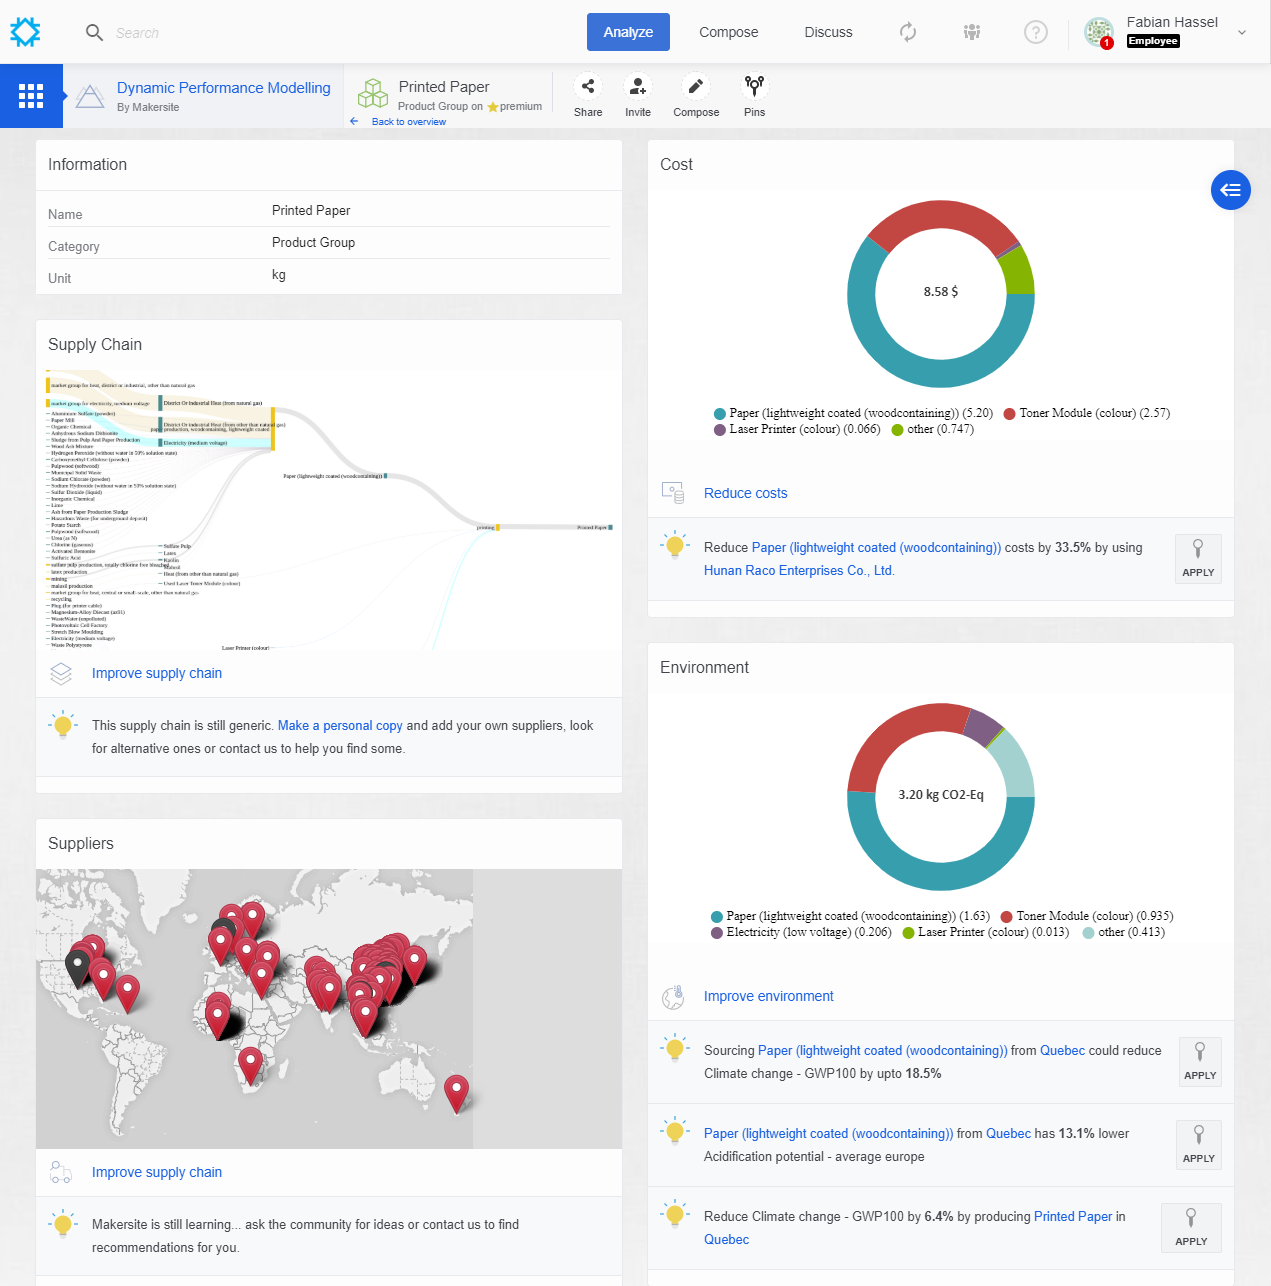This screenshot has width=1271, height=1286.
Task: Open the Improve environment link
Action: 768,996
